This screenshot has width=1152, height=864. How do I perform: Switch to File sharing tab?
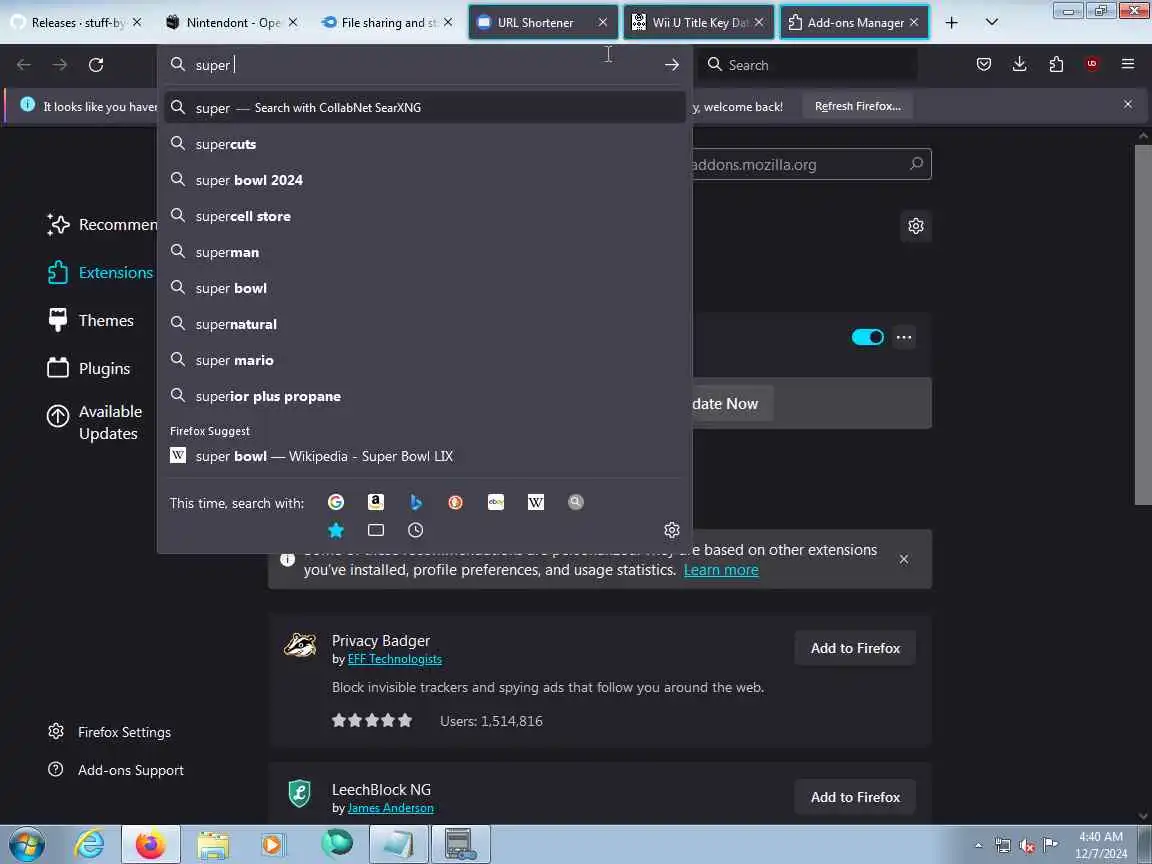387,23
